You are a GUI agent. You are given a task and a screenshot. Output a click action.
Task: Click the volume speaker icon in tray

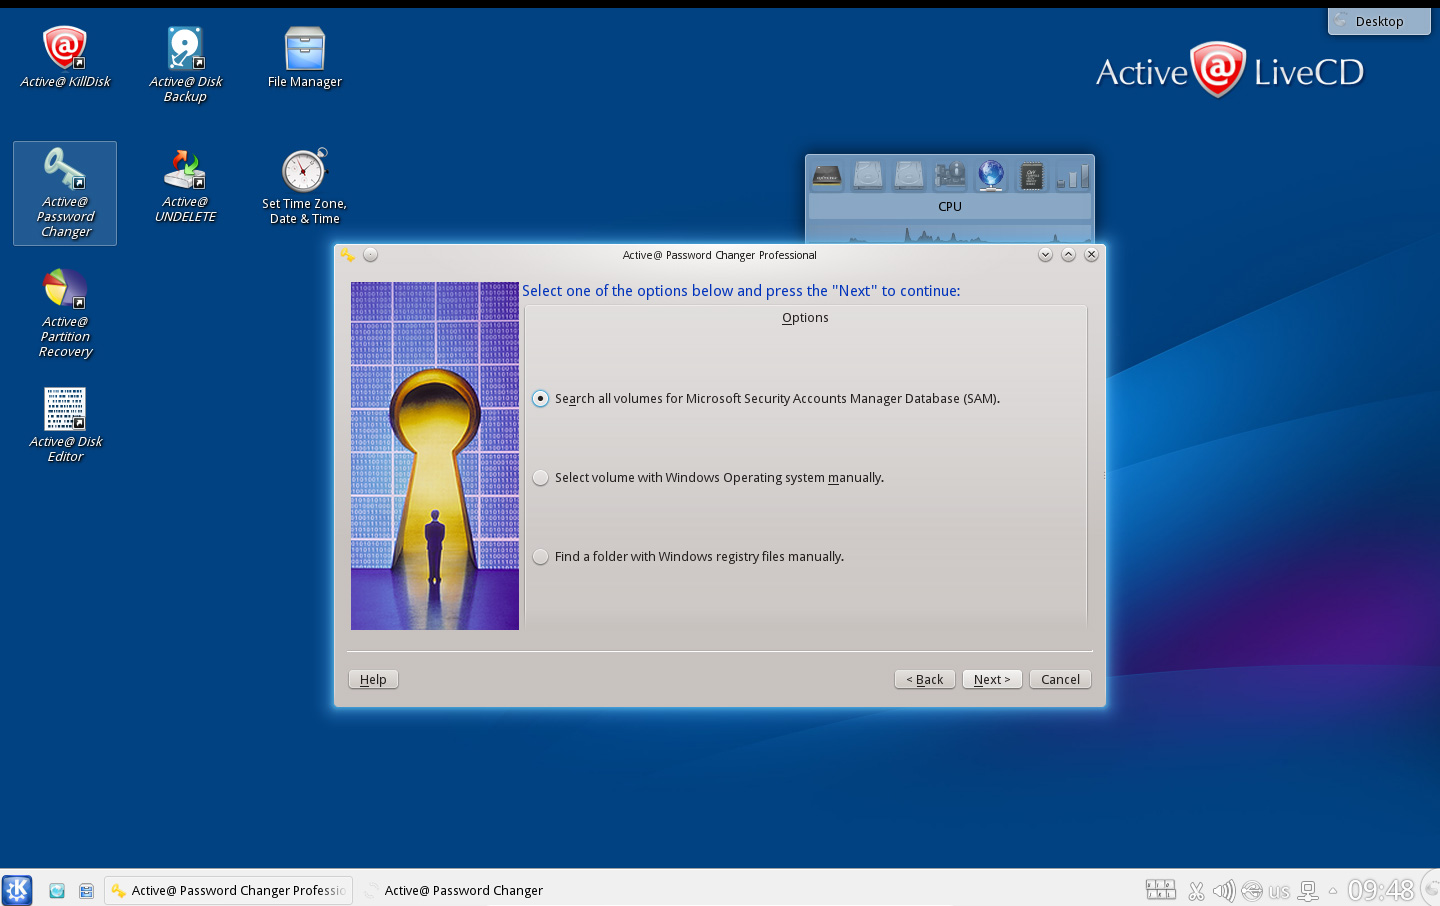click(1223, 890)
